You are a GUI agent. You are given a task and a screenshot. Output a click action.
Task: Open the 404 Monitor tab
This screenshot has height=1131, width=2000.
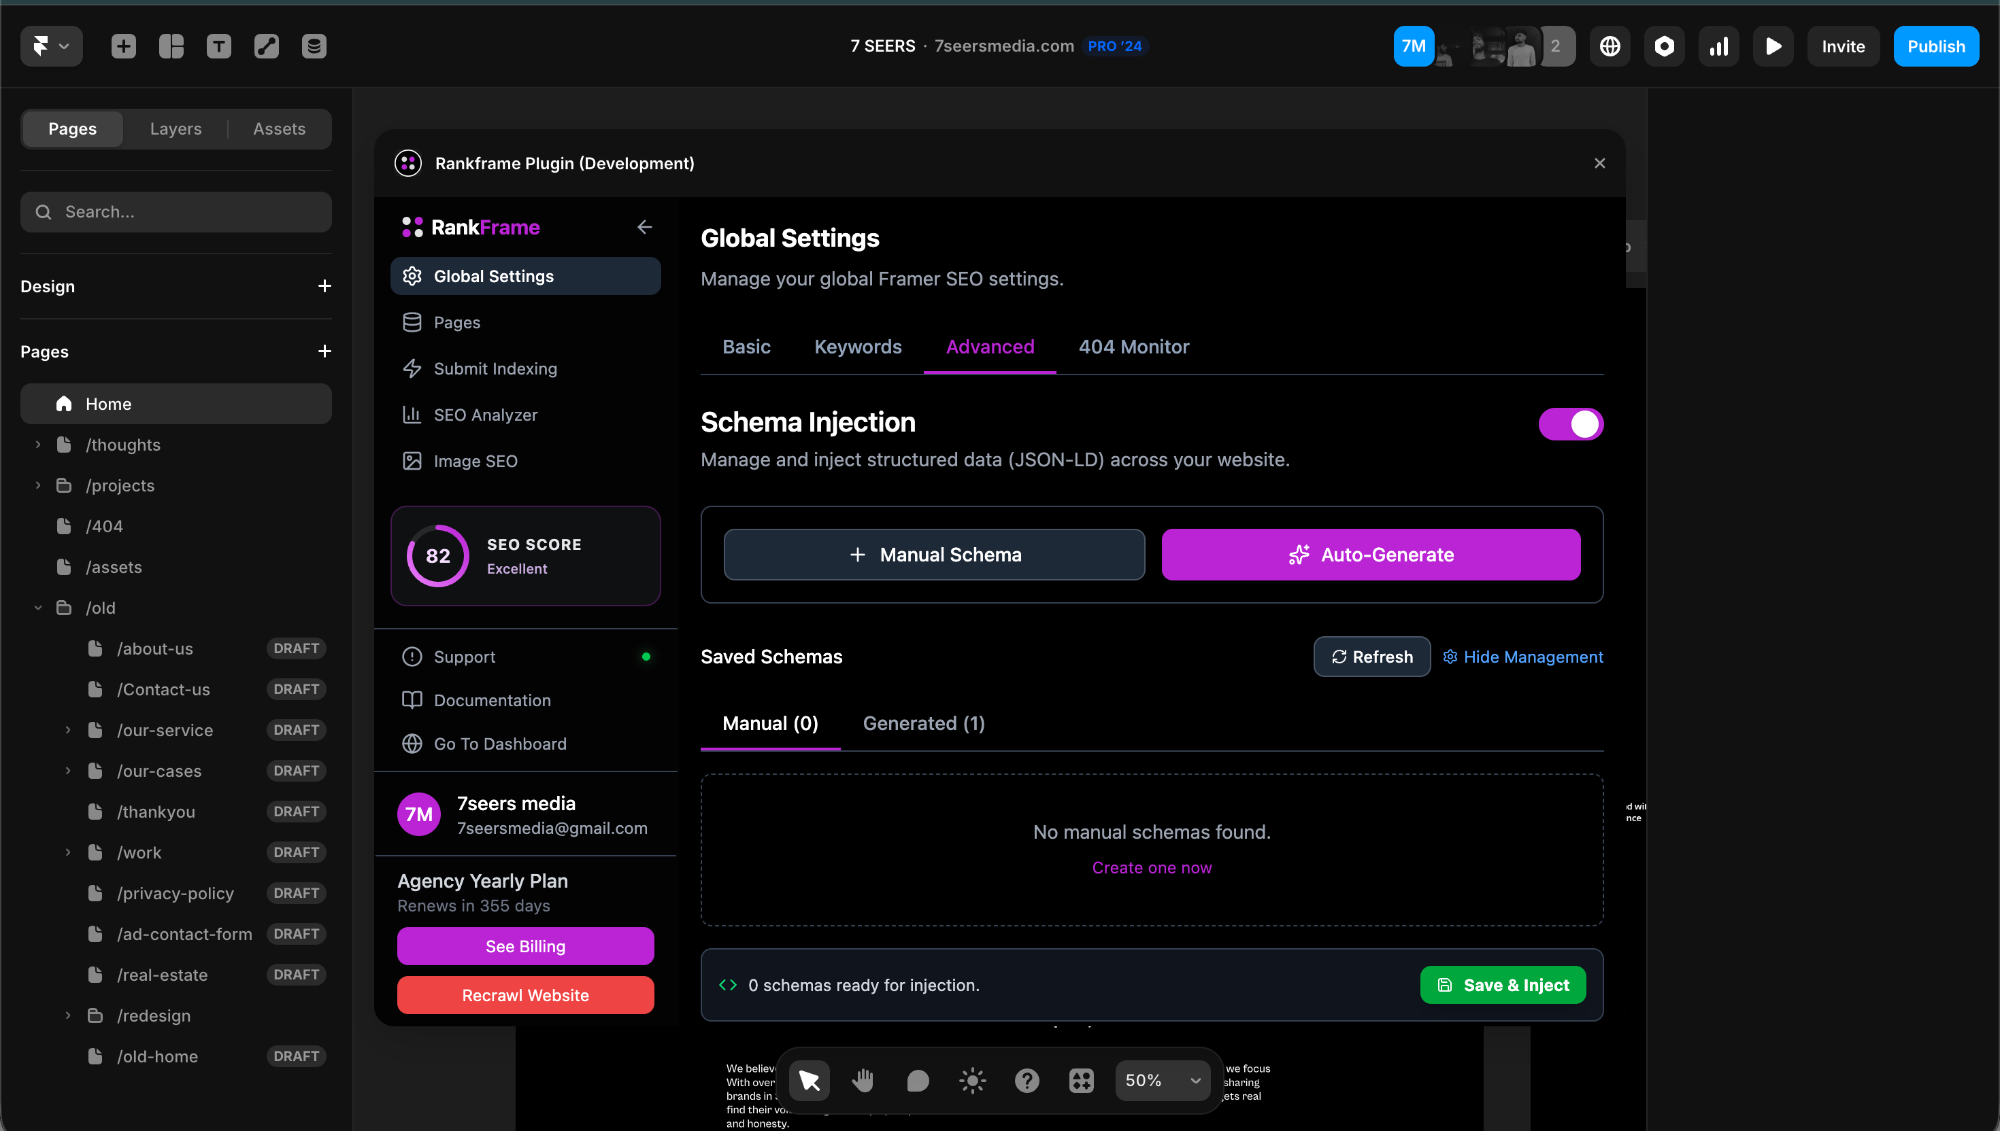coord(1133,347)
